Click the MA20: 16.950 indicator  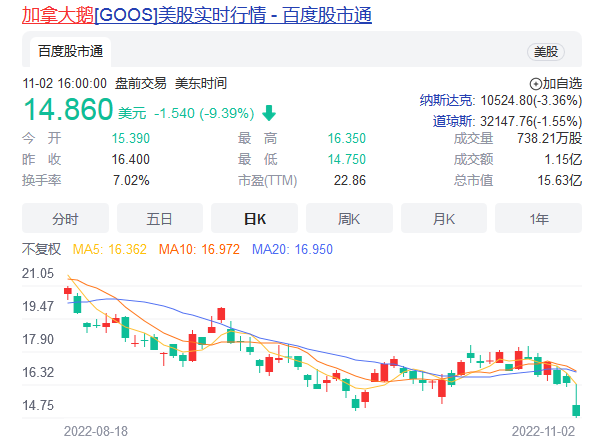pos(292,249)
